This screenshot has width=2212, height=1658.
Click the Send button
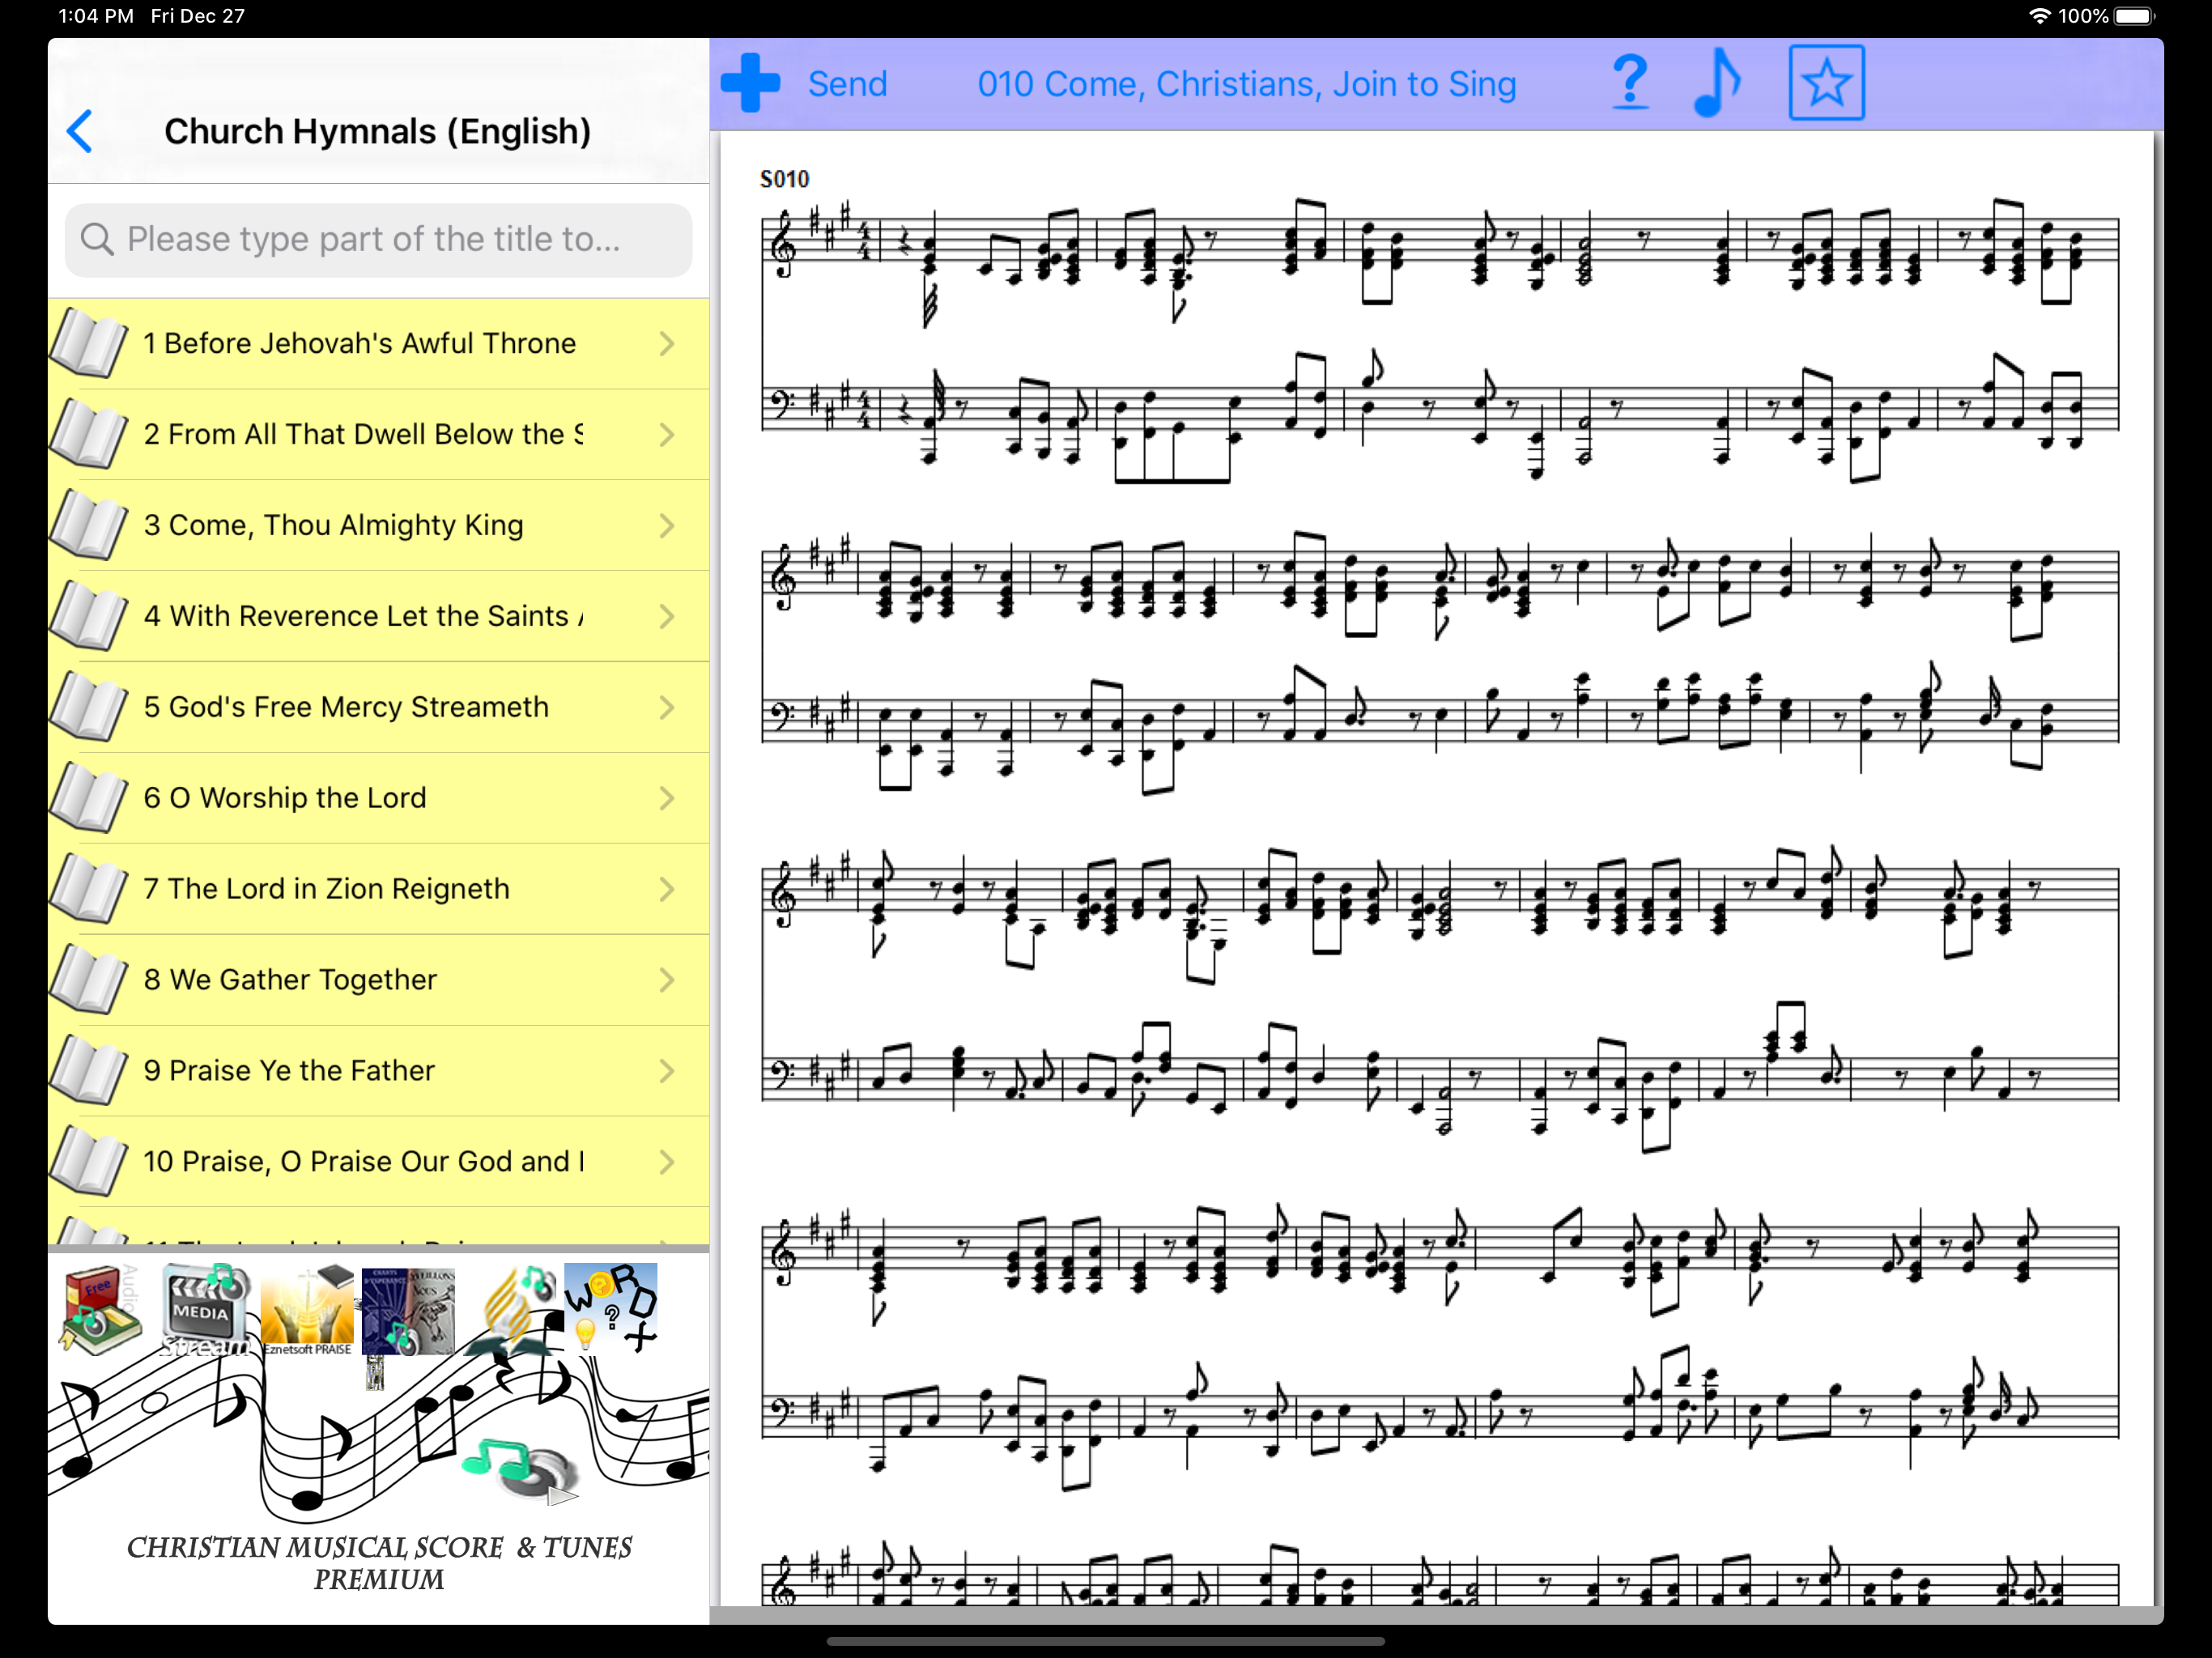(x=847, y=84)
